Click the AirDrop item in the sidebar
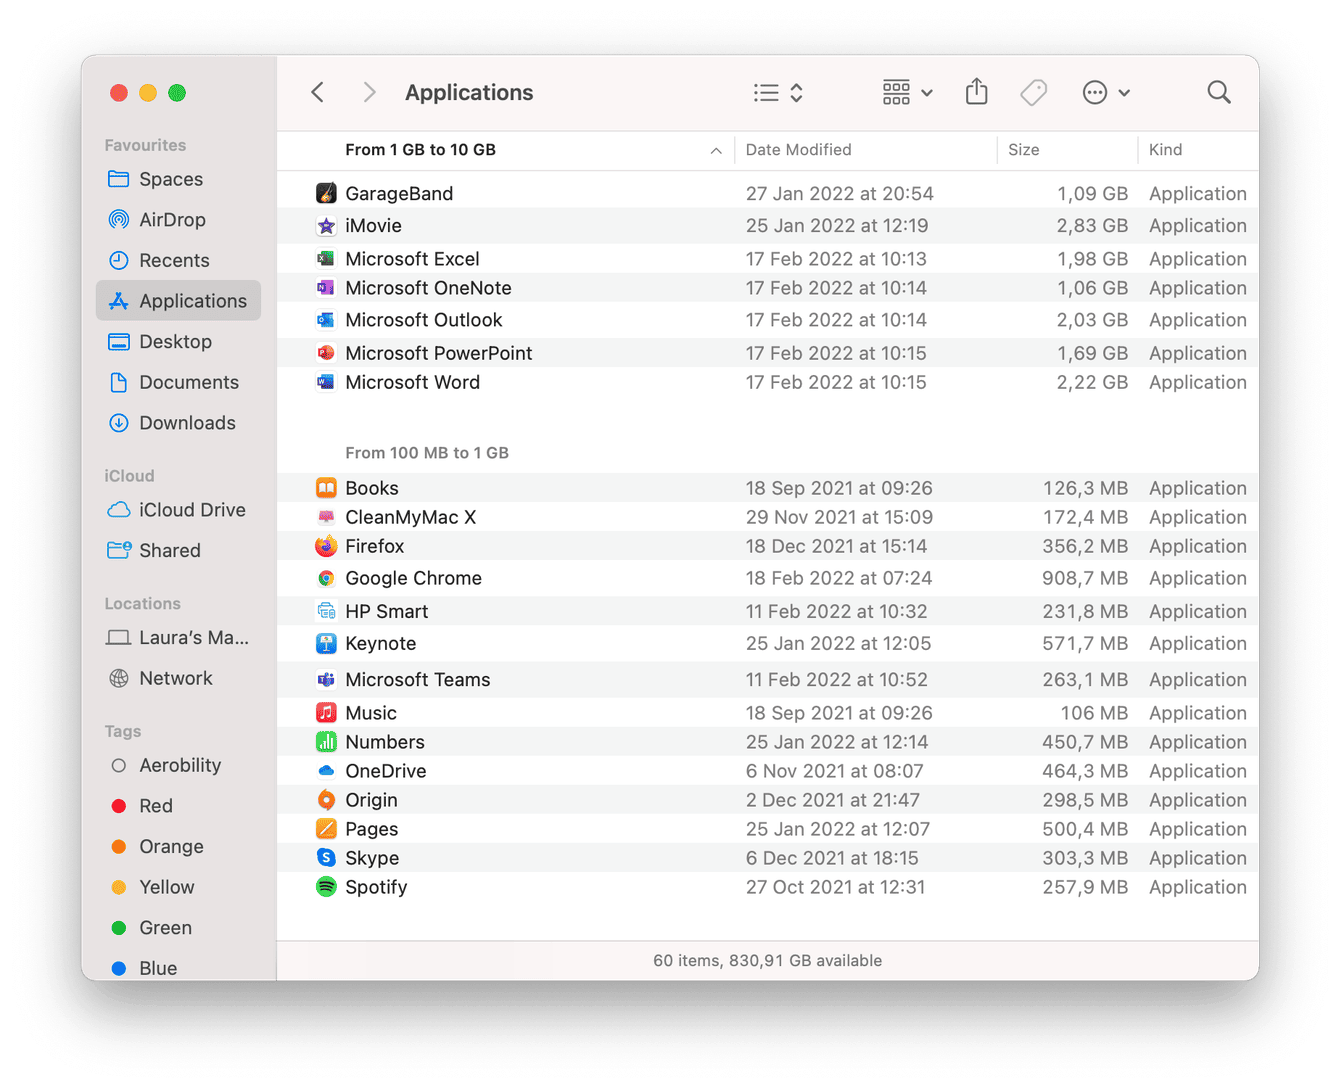The height and width of the screenshot is (1088, 1340). tap(170, 219)
